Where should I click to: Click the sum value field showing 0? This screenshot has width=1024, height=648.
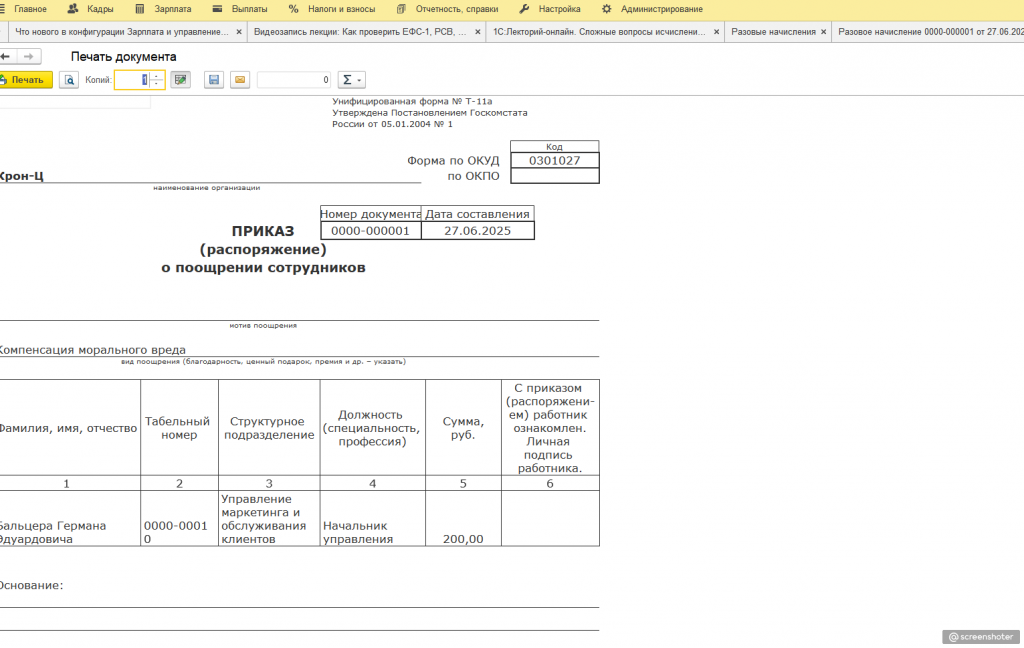click(294, 80)
